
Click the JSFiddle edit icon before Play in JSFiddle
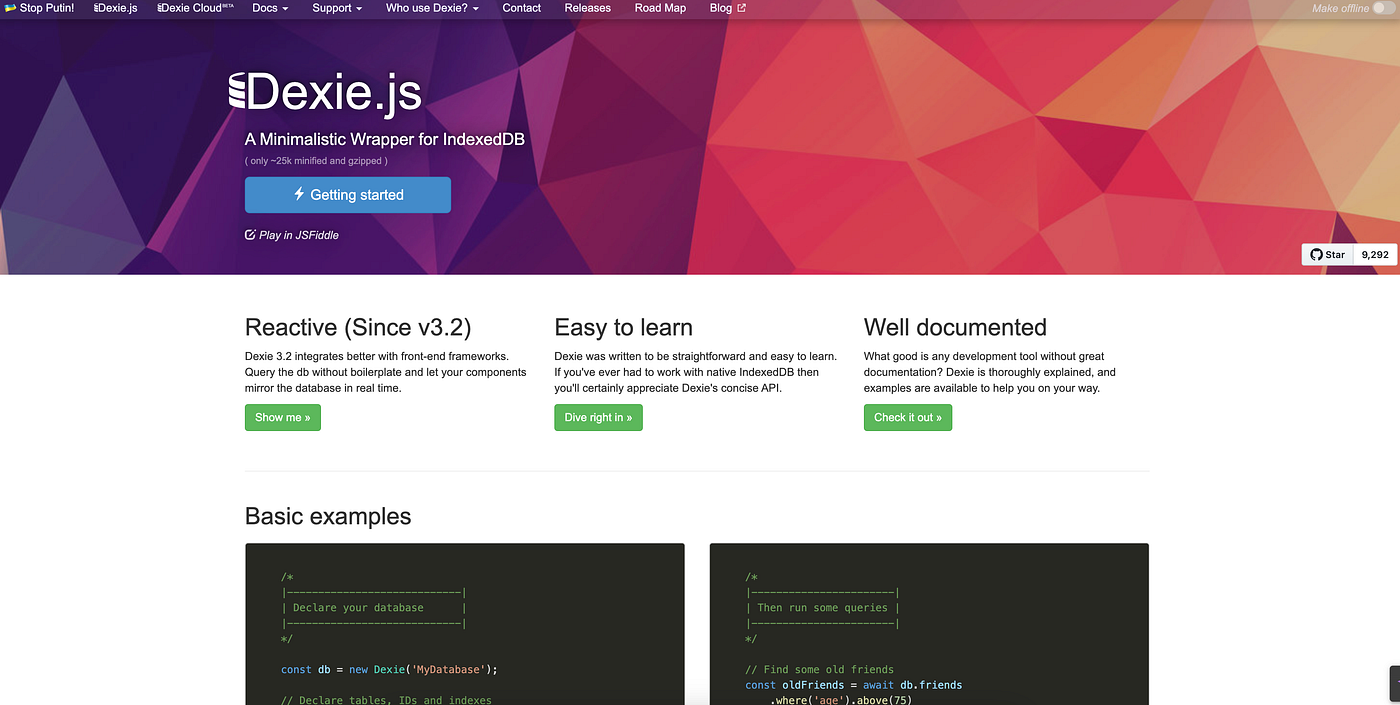pyautogui.click(x=249, y=234)
